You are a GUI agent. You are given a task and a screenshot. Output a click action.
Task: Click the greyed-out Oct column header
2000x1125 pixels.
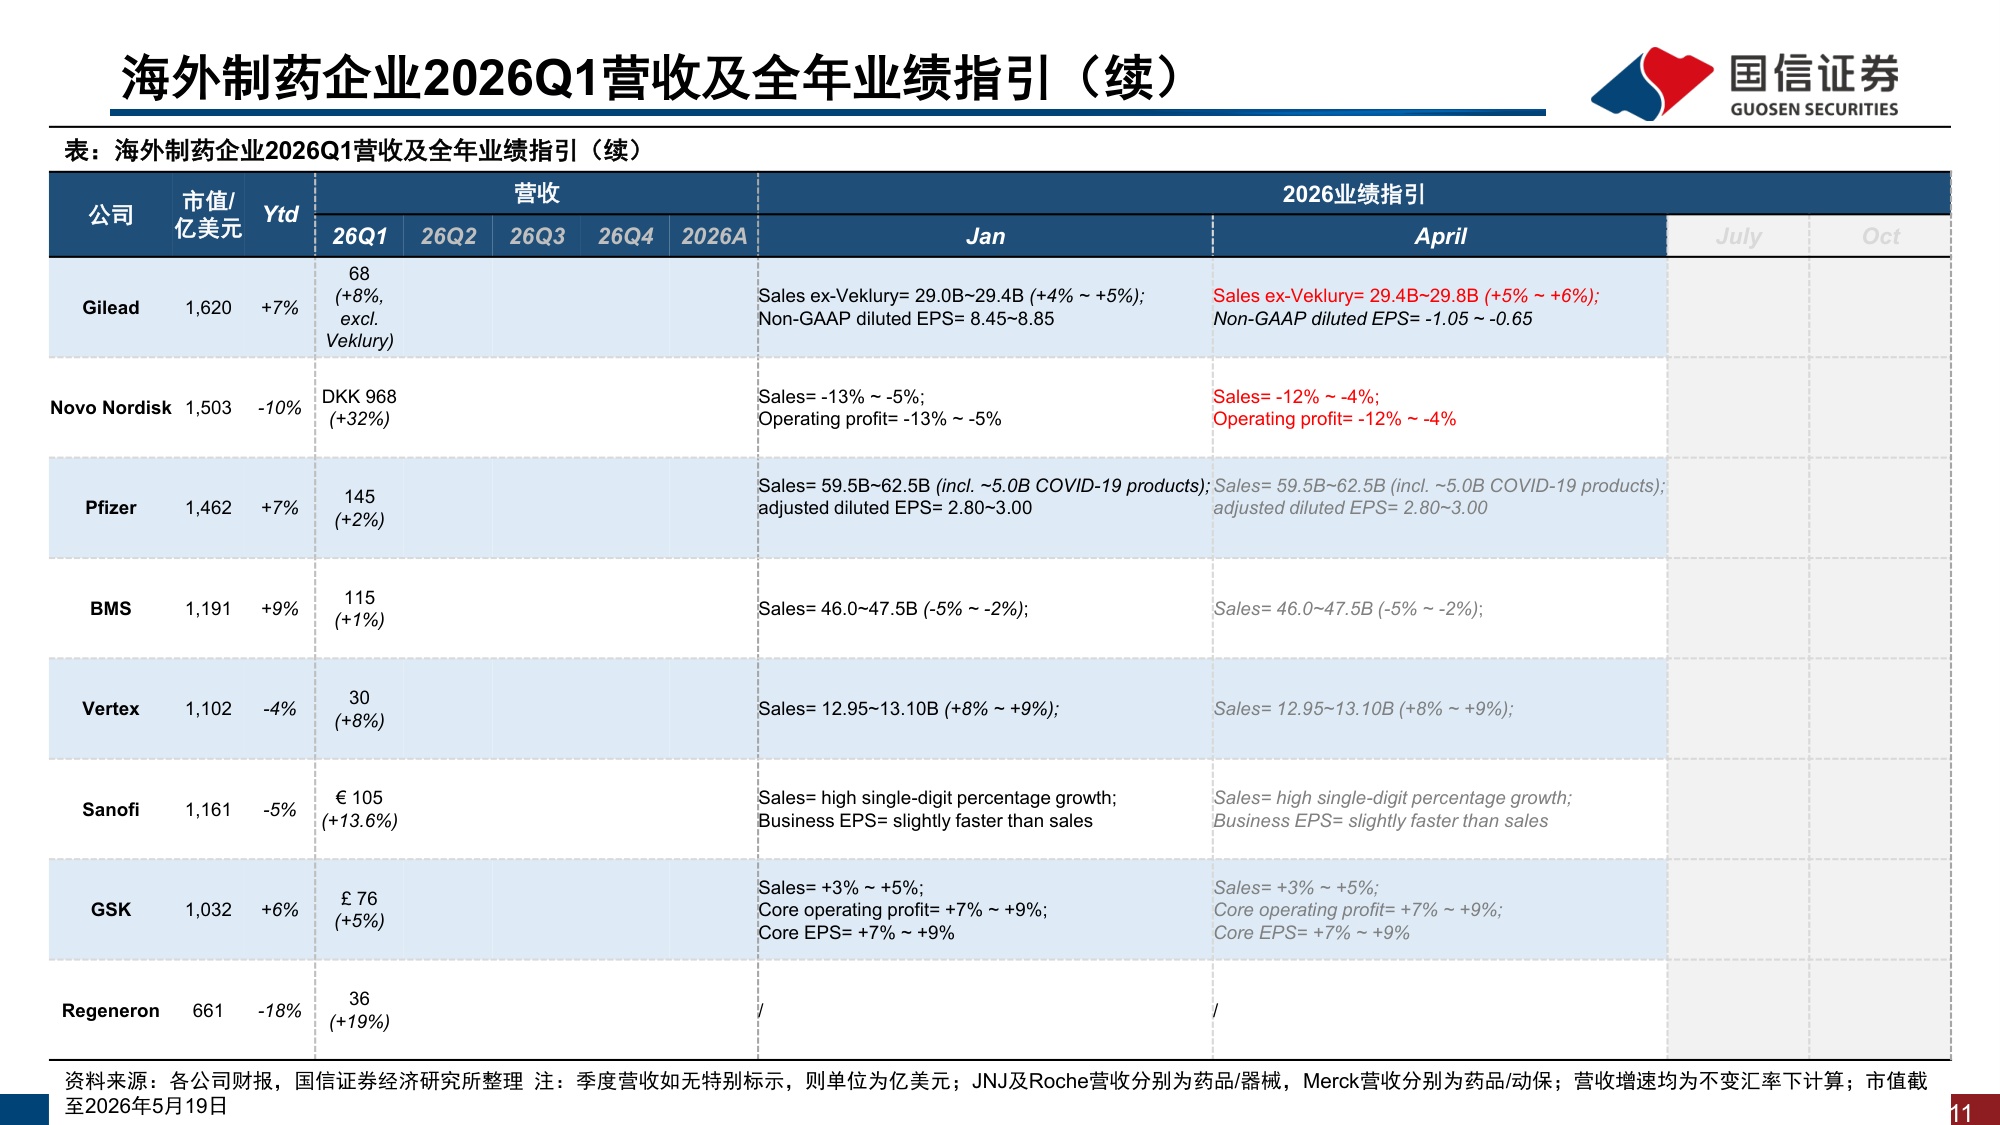[1880, 236]
